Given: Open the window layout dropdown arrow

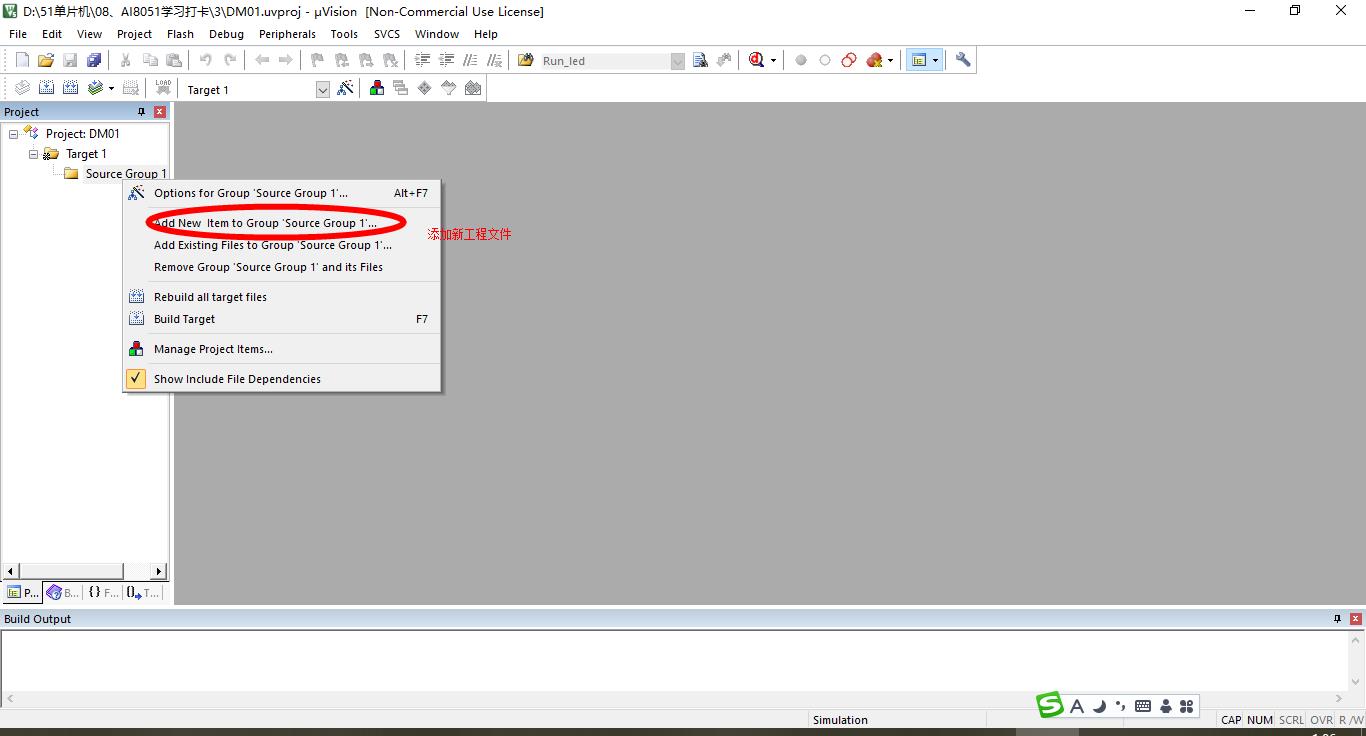Looking at the screenshot, I should 935,61.
